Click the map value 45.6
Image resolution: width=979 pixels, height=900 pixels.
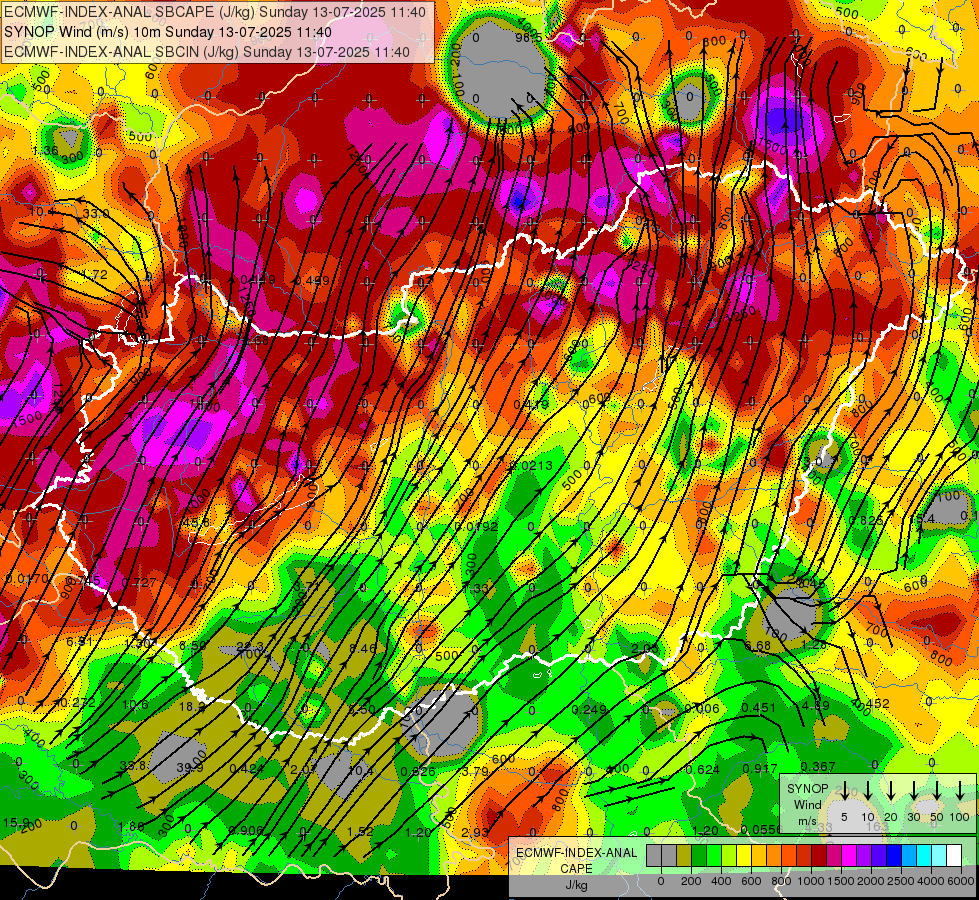pos(196,523)
